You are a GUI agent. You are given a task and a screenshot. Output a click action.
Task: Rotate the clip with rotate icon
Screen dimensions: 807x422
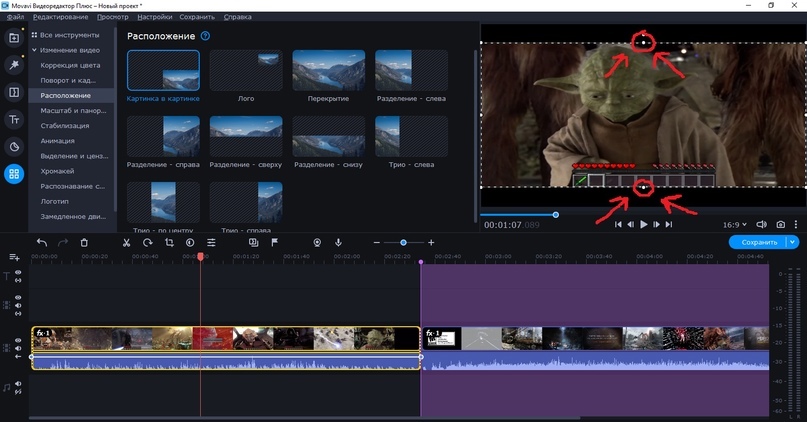(148, 242)
